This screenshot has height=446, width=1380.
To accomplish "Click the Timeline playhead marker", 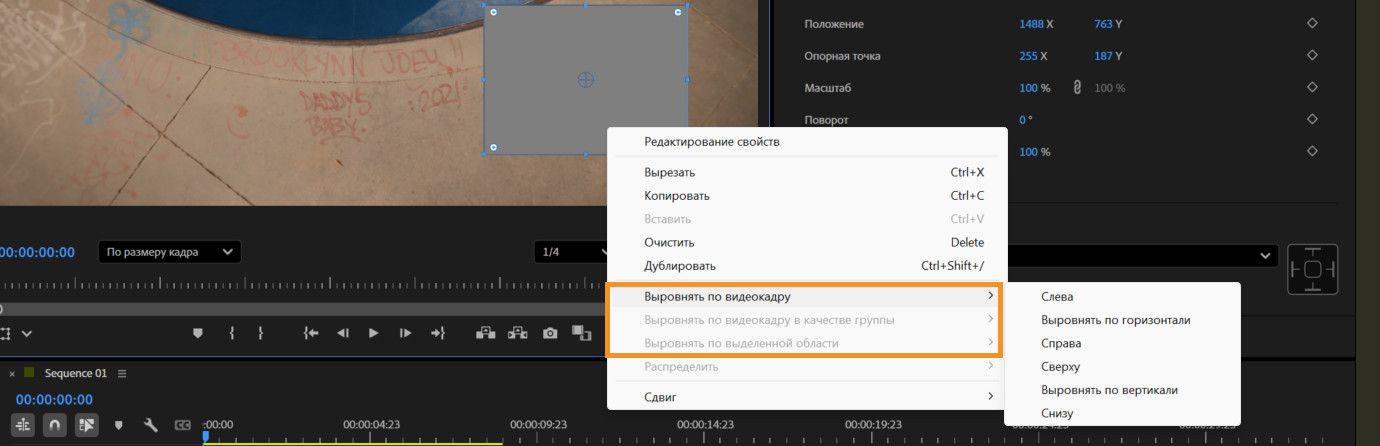I will click(206, 436).
